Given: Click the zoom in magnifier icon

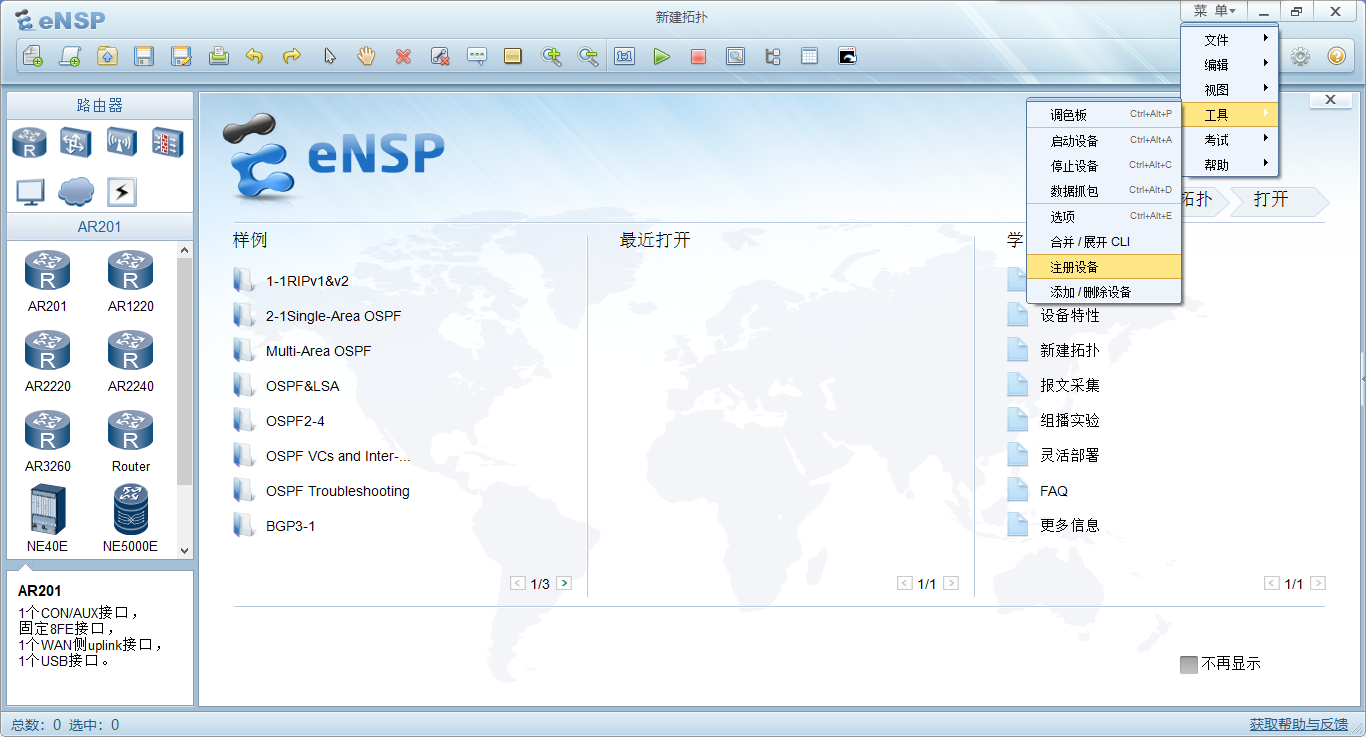Looking at the screenshot, I should tap(551, 57).
